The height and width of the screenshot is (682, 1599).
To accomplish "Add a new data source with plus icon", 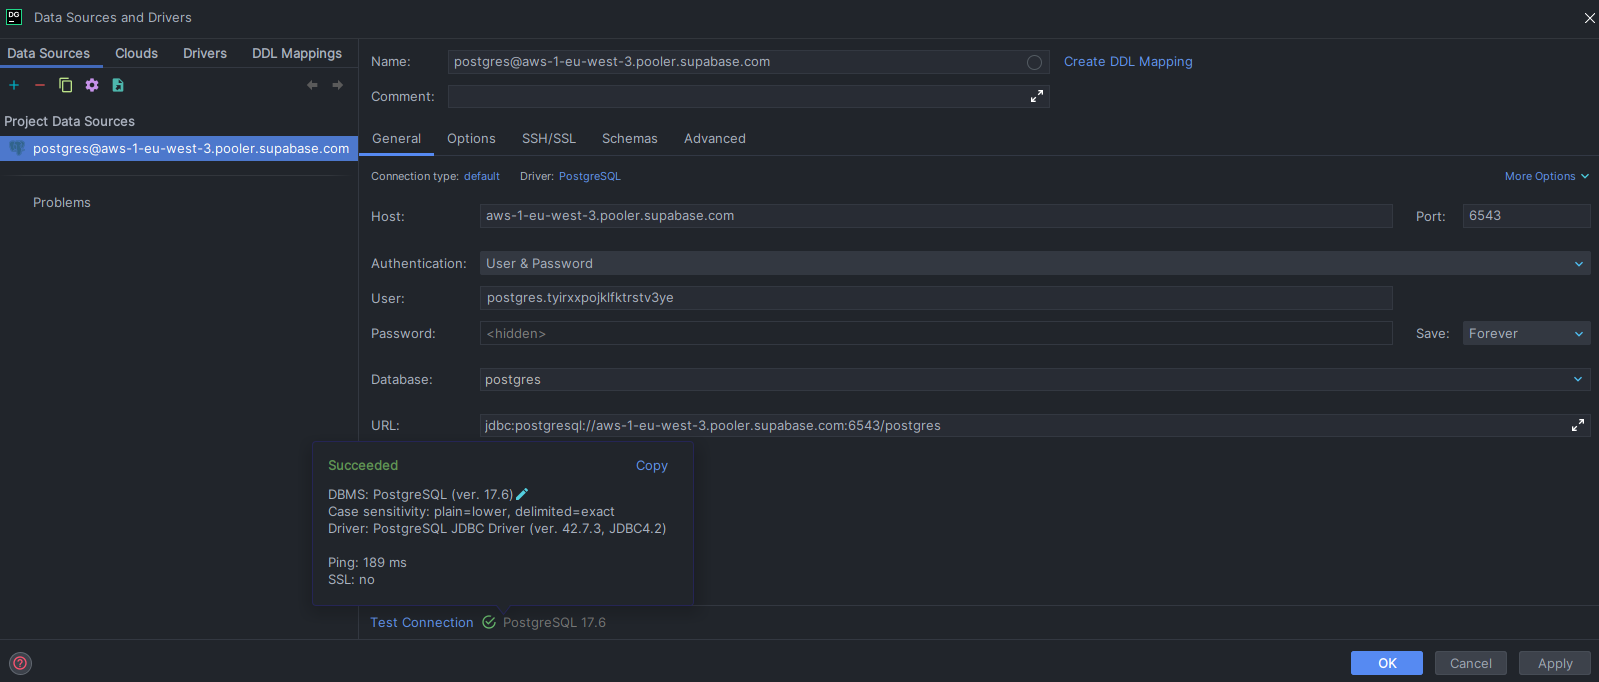I will [x=14, y=85].
